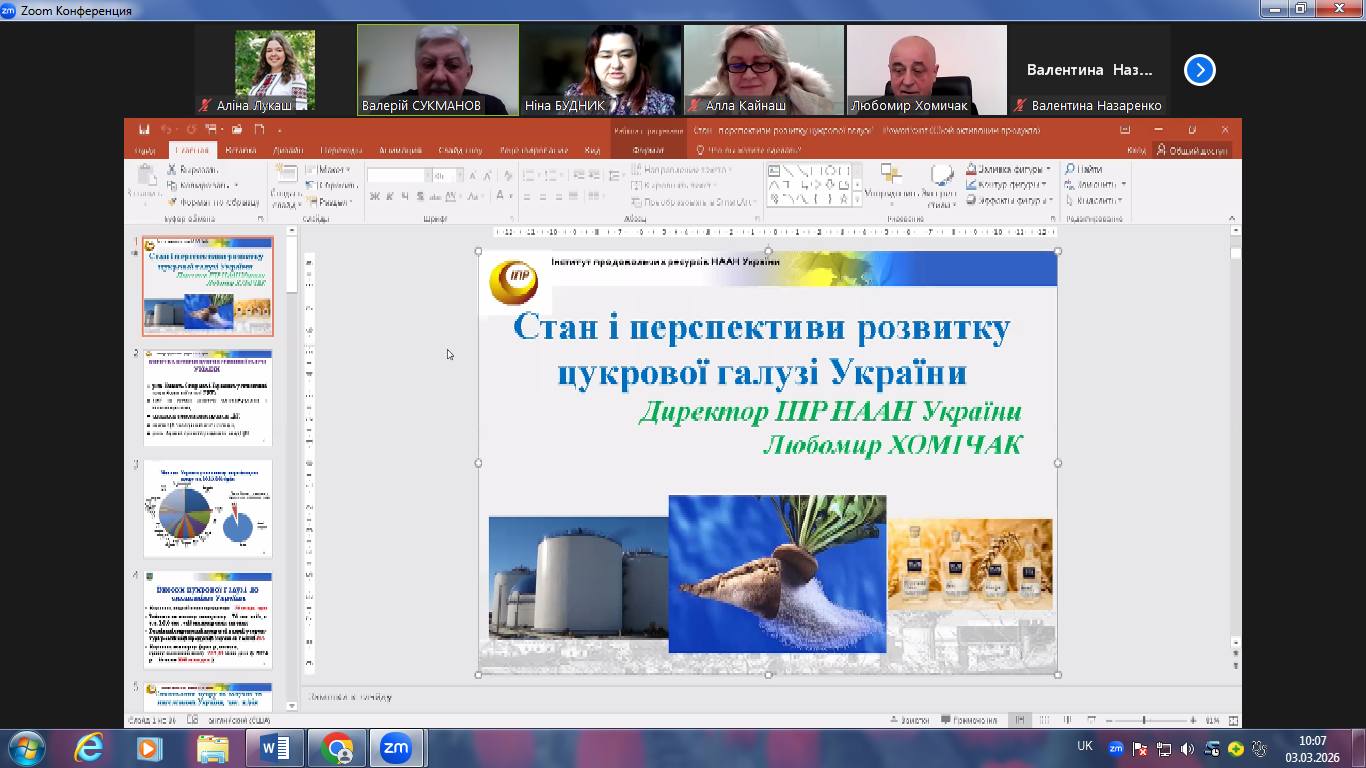Toggle bold text formatting
The height and width of the screenshot is (768, 1366).
374,197
